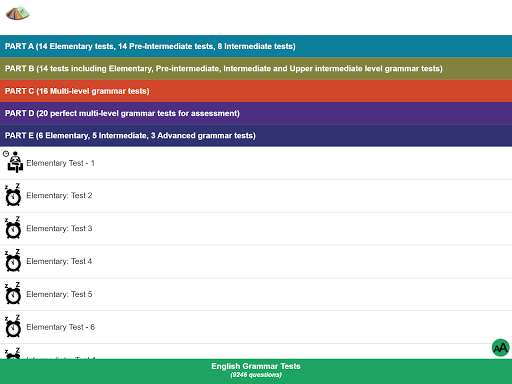Expand the PART B section header
The width and height of the screenshot is (512, 384).
point(256,69)
